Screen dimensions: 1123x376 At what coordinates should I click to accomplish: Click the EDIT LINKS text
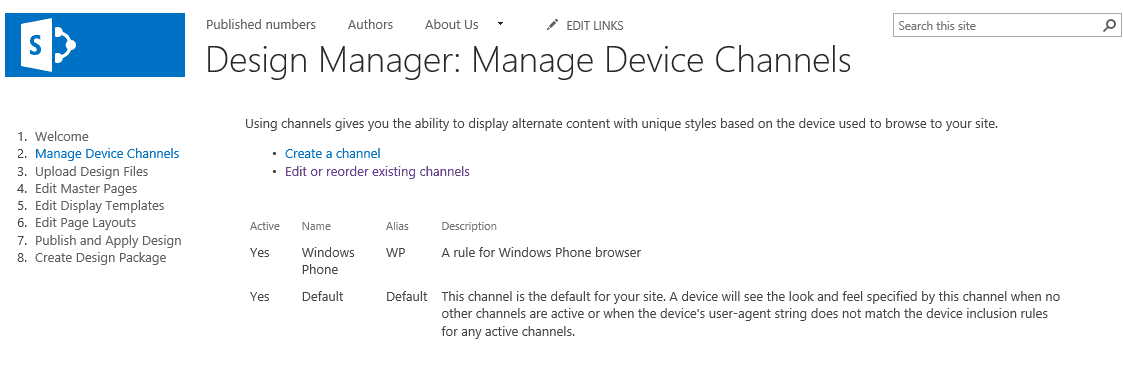[x=594, y=26]
